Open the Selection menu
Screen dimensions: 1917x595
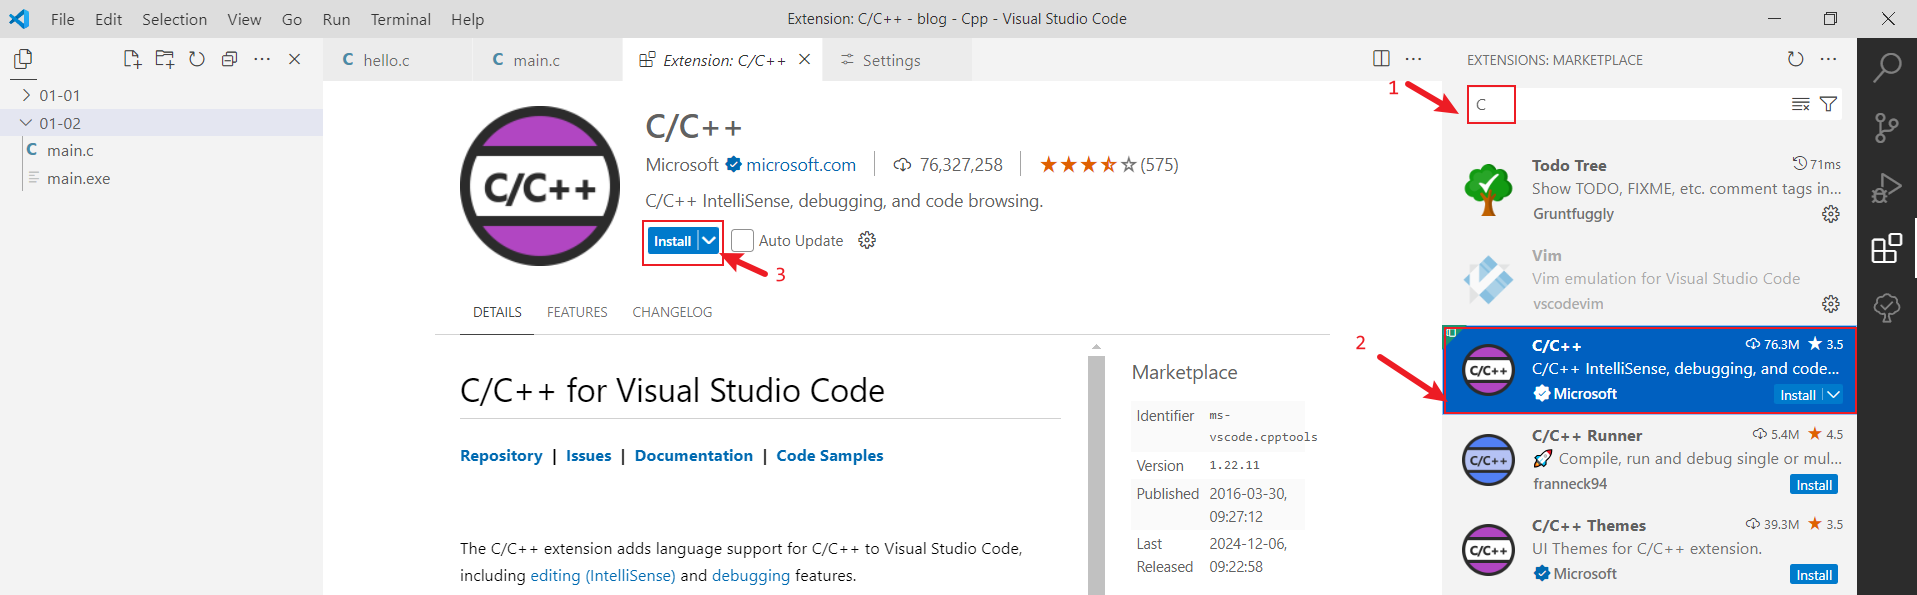point(174,19)
